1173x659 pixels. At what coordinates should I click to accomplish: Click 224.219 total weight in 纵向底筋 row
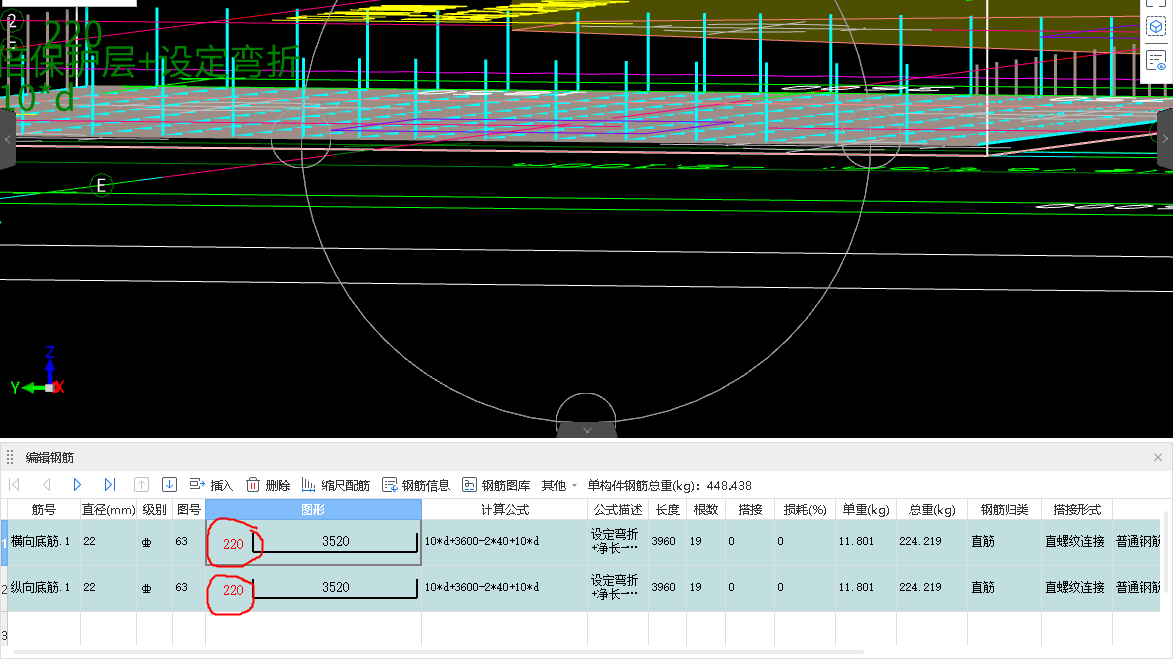coord(920,587)
